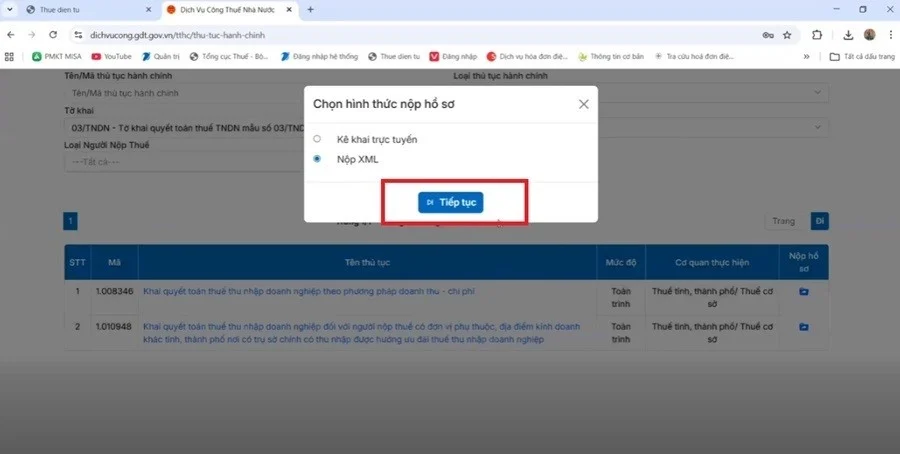Expand the Loại Người Nộp Thuế dropdown
The width and height of the screenshot is (900, 454).
(180, 161)
